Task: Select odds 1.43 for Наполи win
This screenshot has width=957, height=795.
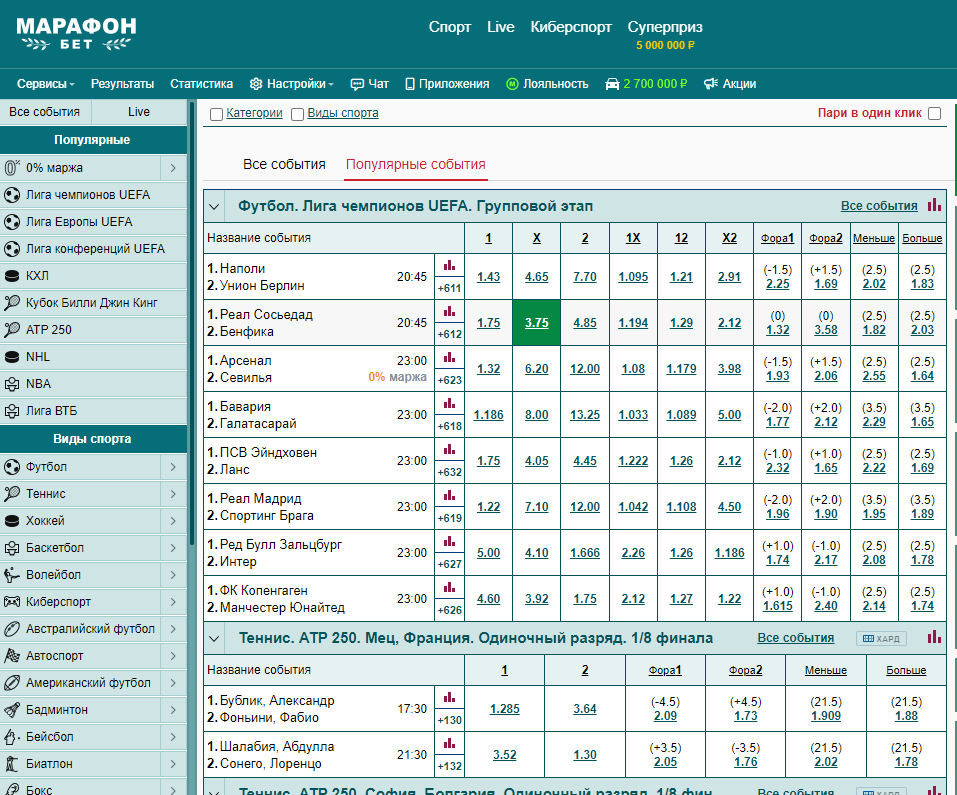Action: coord(488,277)
